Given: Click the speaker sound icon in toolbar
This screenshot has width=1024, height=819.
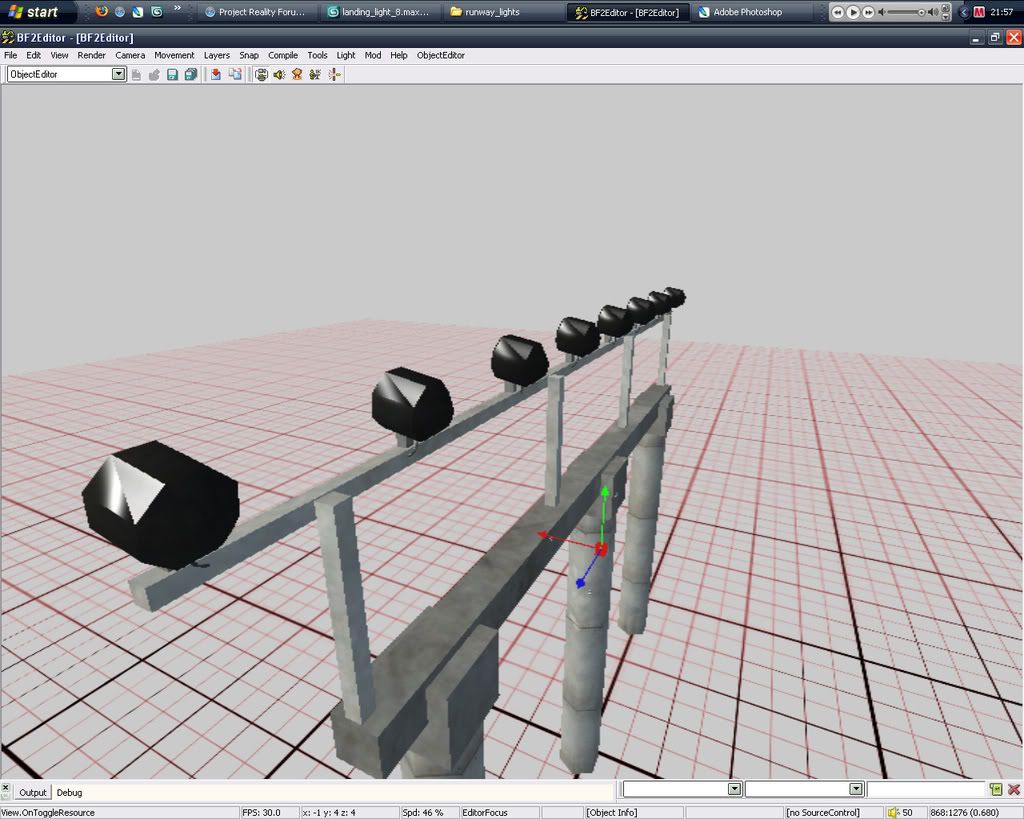Looking at the screenshot, I should [279, 75].
